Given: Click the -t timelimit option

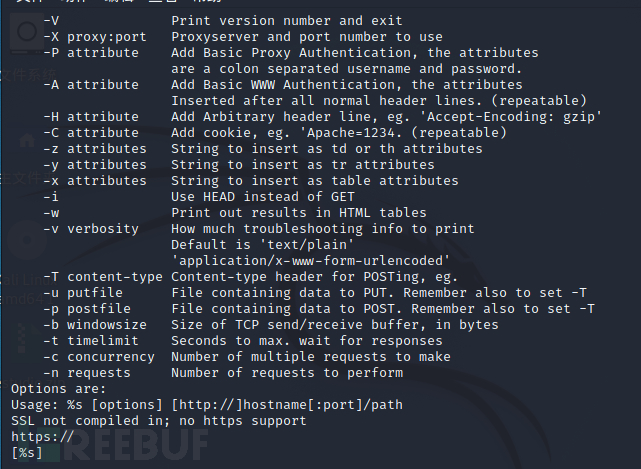Looking at the screenshot, I should point(91,341).
